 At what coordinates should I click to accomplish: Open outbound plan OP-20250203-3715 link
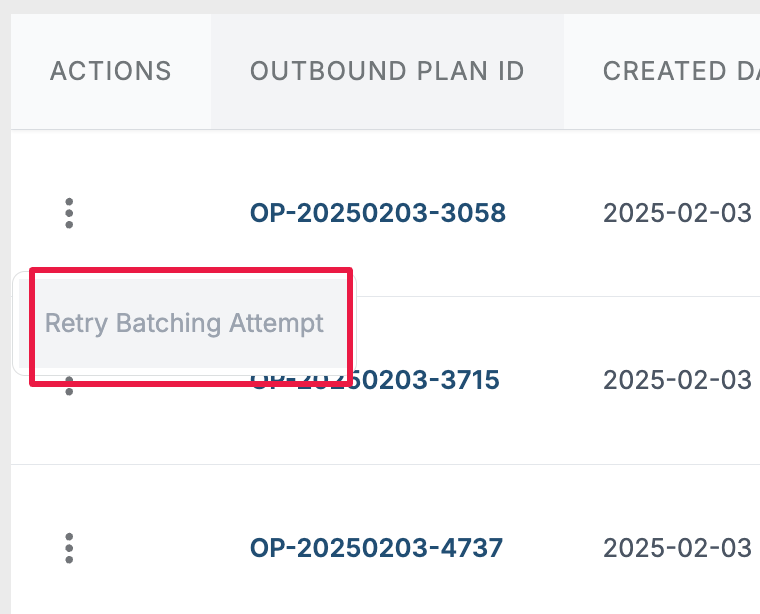point(430,381)
